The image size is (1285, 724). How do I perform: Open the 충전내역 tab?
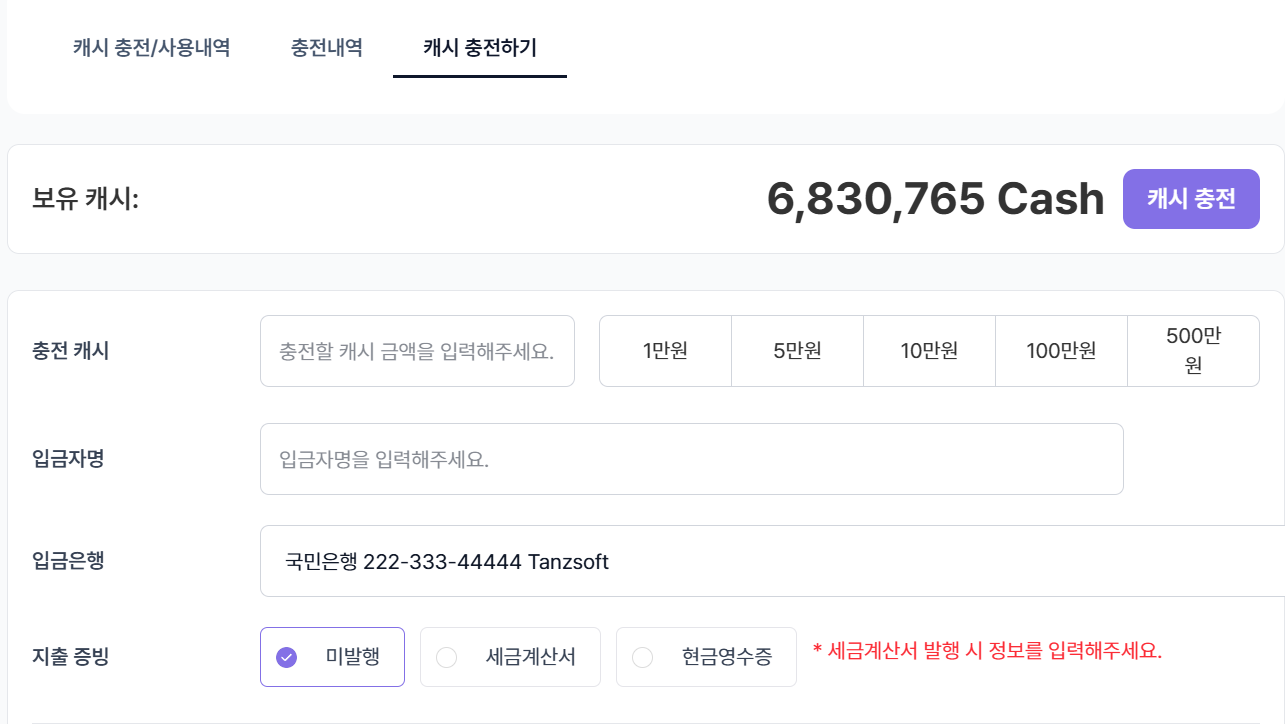[x=326, y=47]
